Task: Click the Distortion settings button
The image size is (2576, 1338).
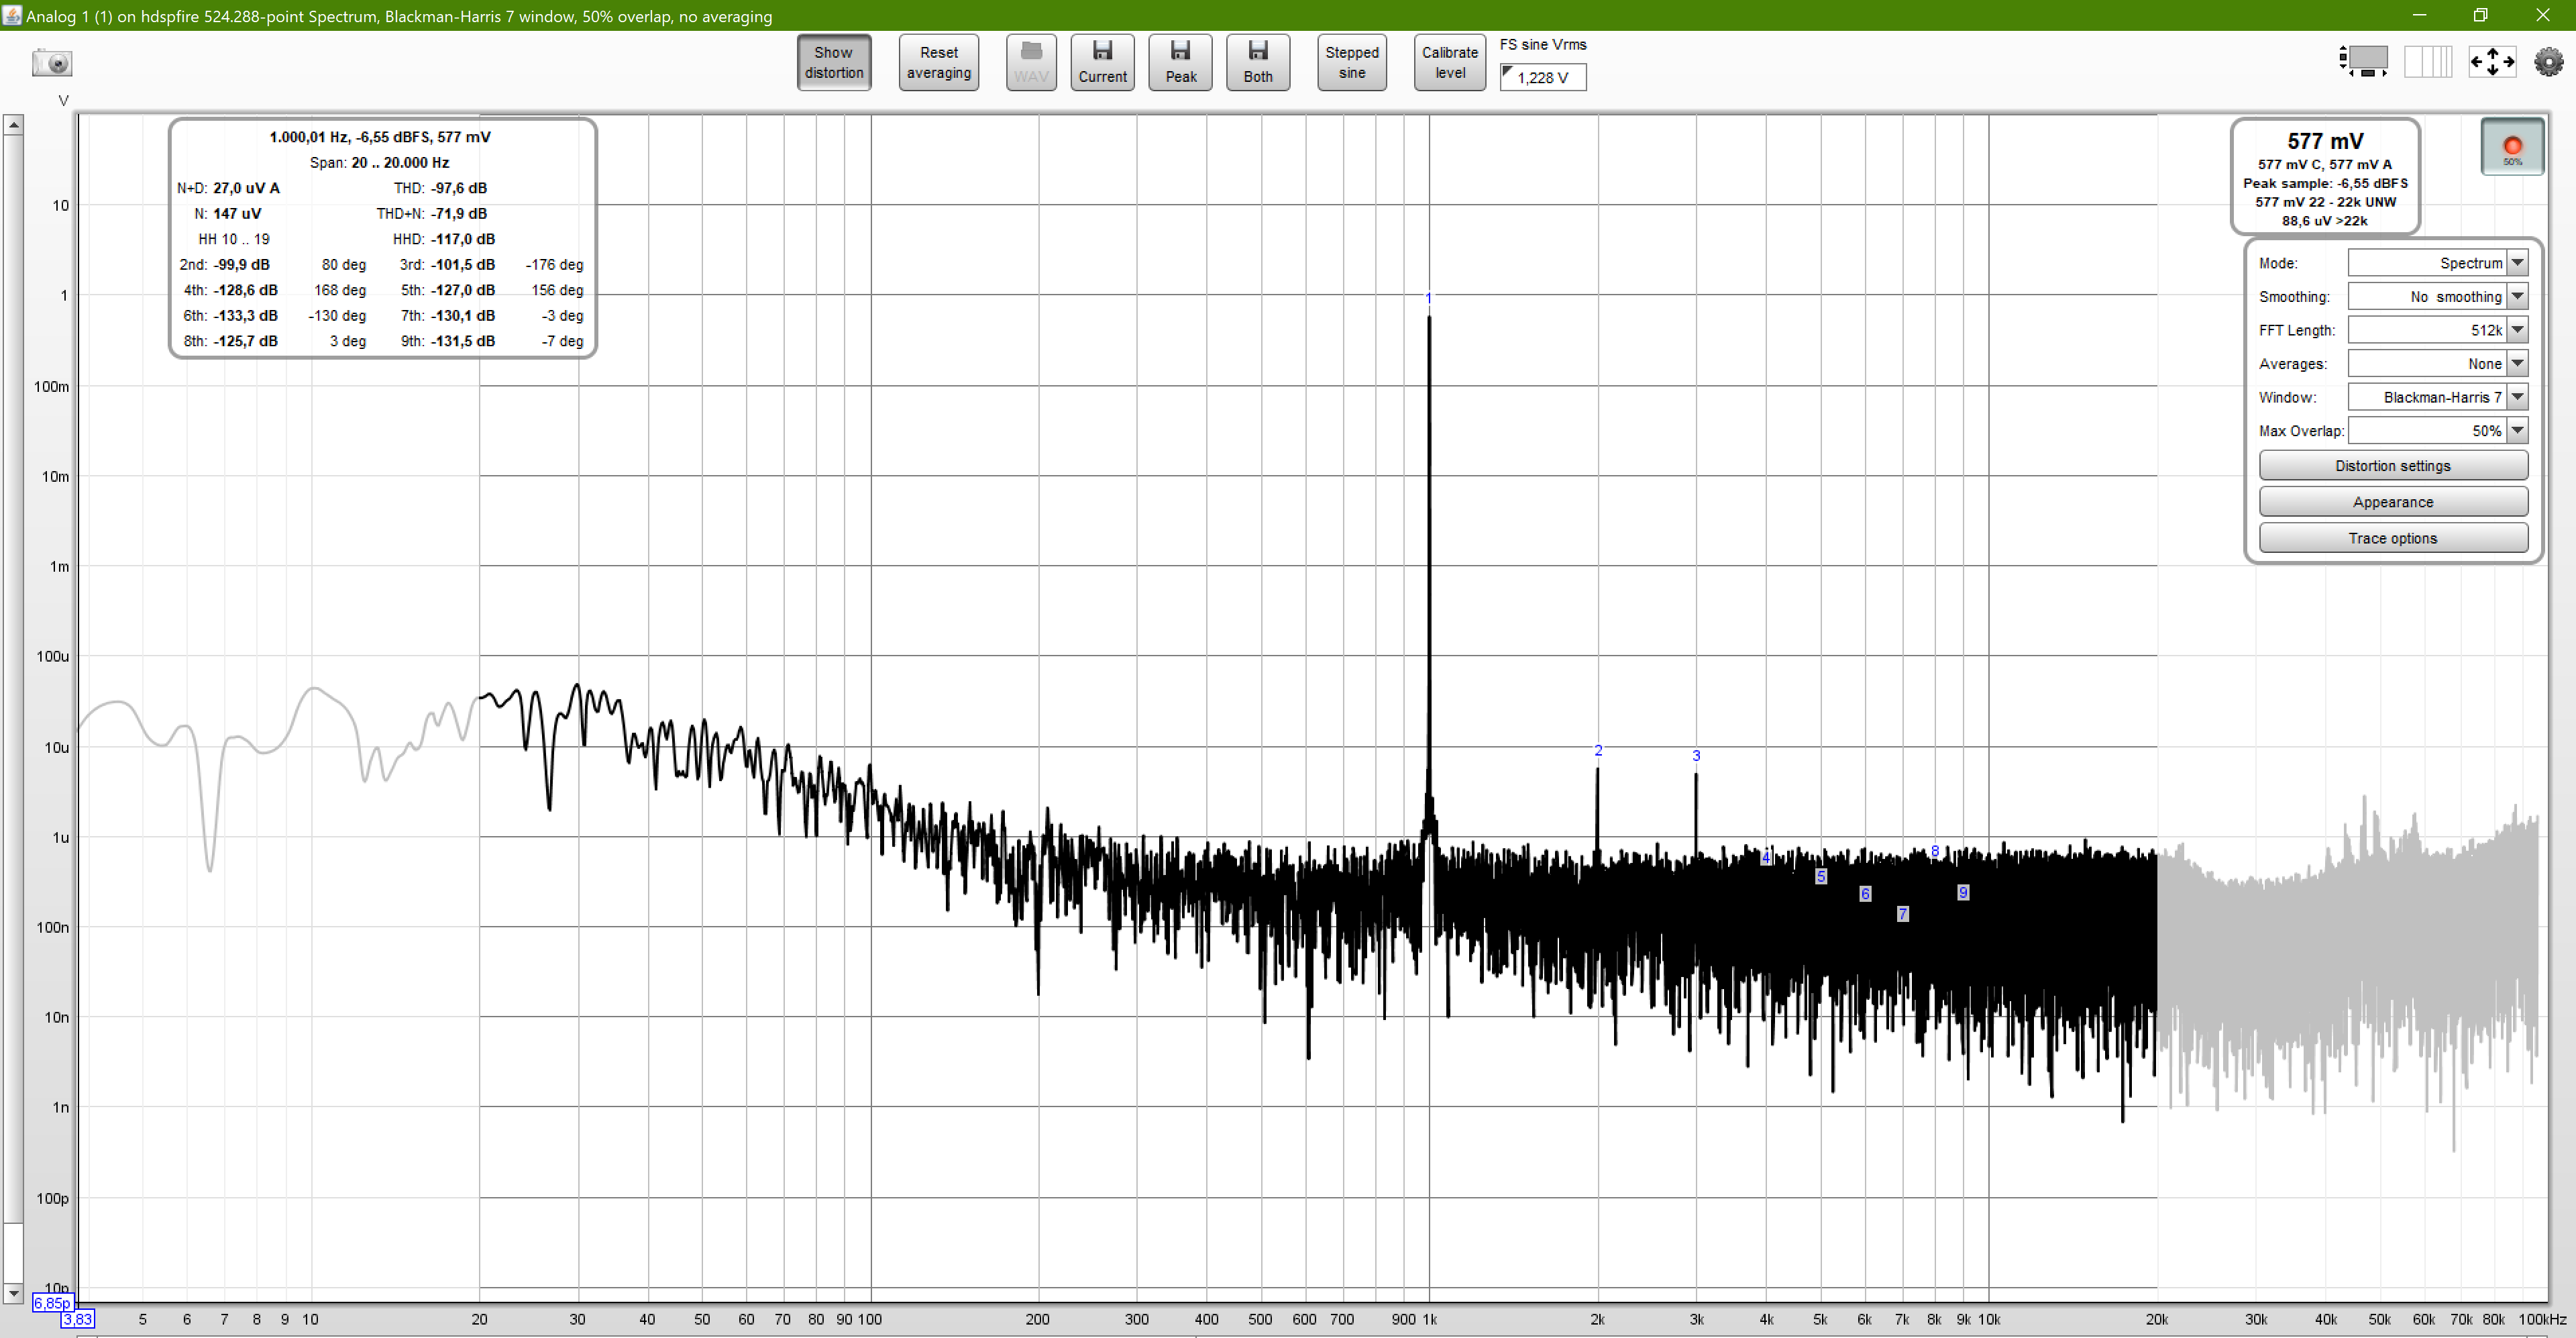Action: [x=2392, y=466]
